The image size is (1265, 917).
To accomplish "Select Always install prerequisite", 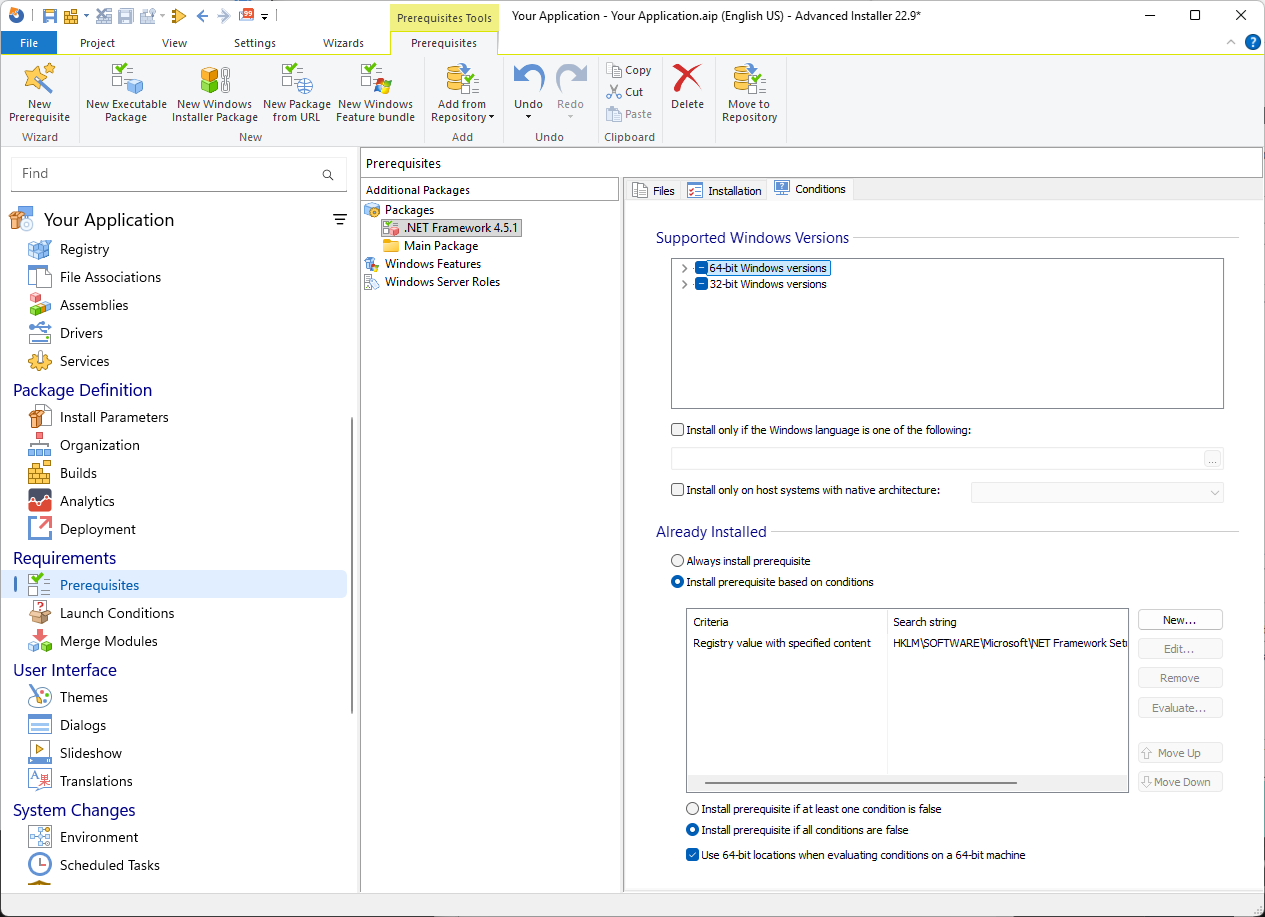I will pos(677,561).
